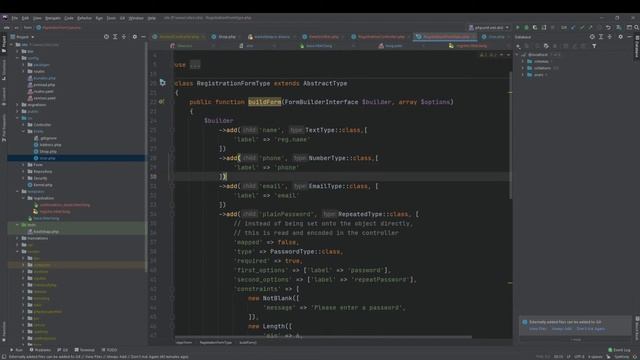The height and width of the screenshot is (360, 640).
Task: Click buildForm breadcrumb at editor bottom
Action: 248,342
